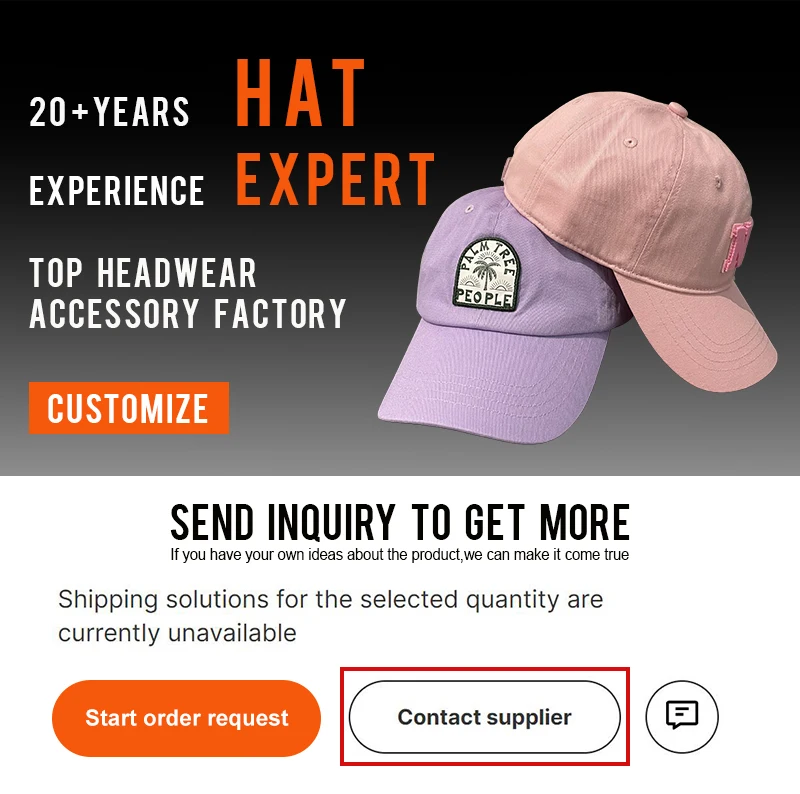Click the orange Start order request button

(187, 717)
